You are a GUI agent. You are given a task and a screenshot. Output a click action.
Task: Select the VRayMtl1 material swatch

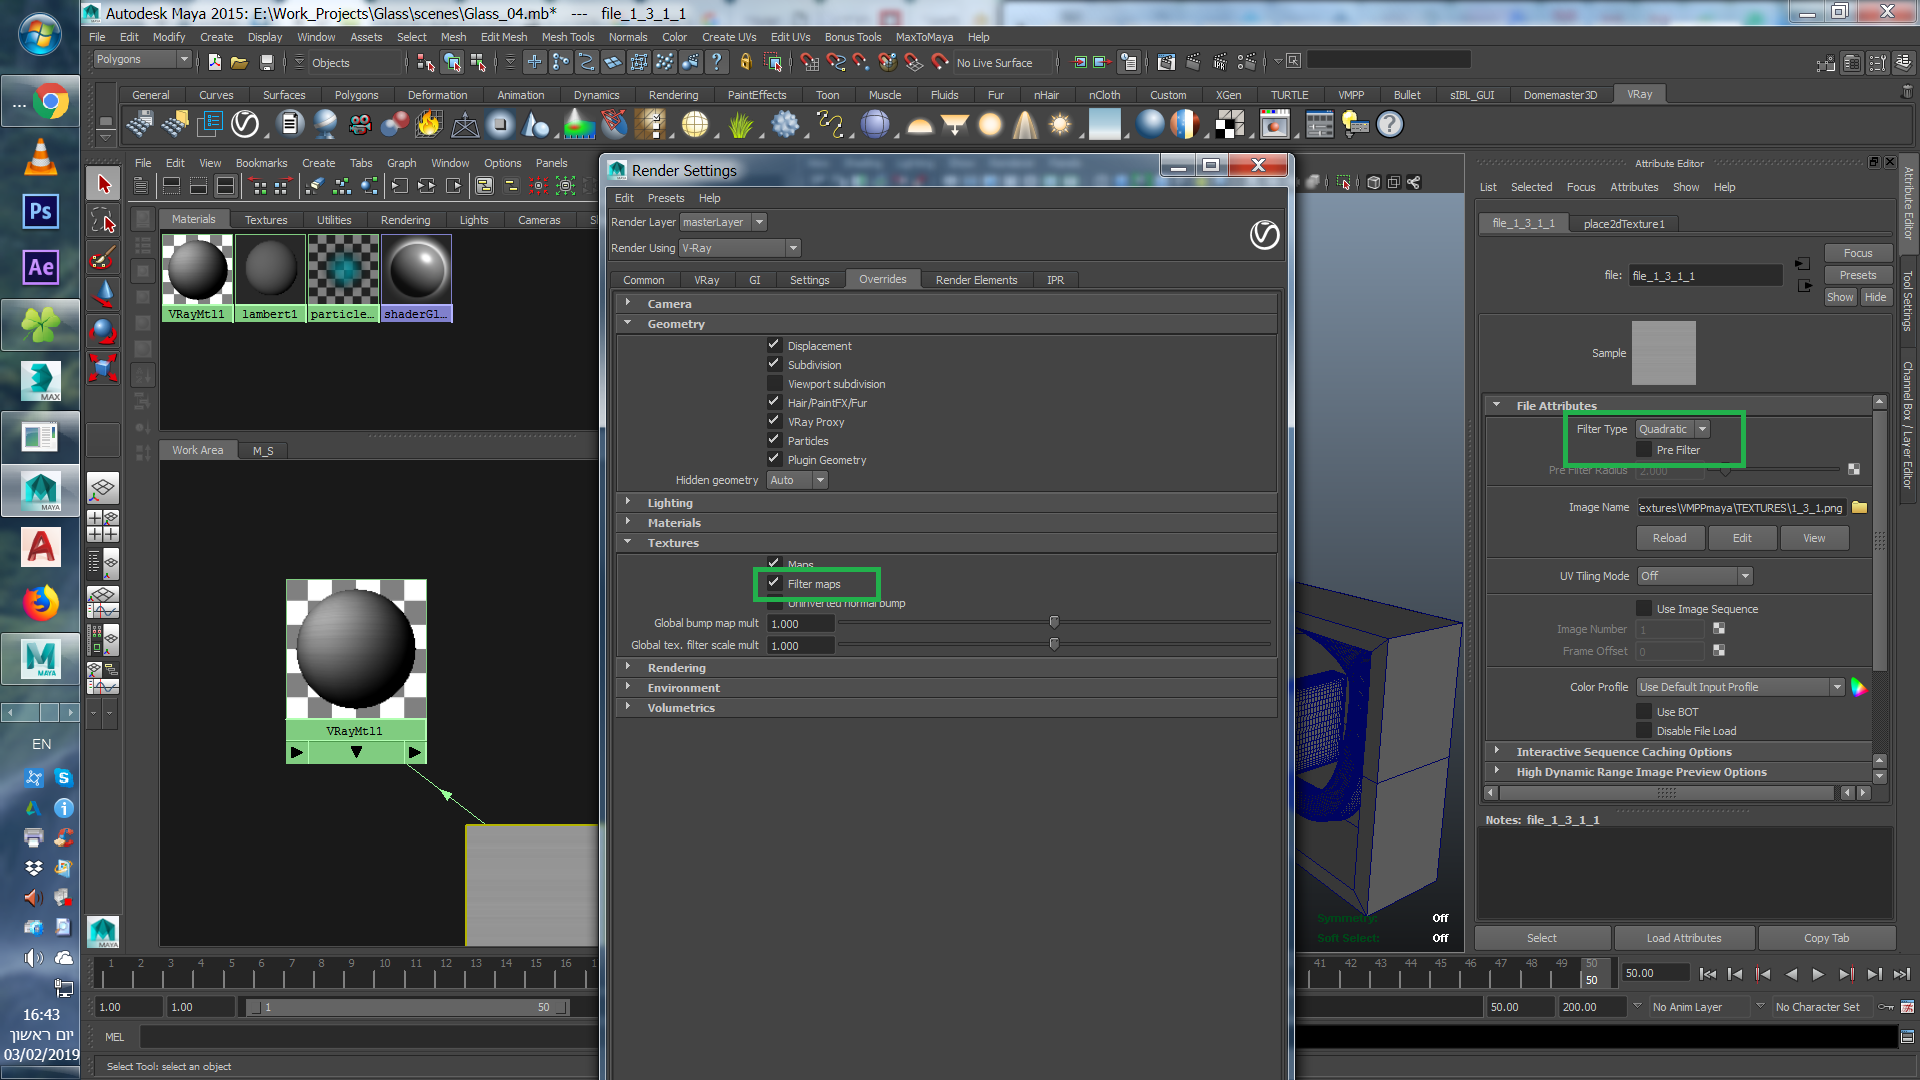197,270
